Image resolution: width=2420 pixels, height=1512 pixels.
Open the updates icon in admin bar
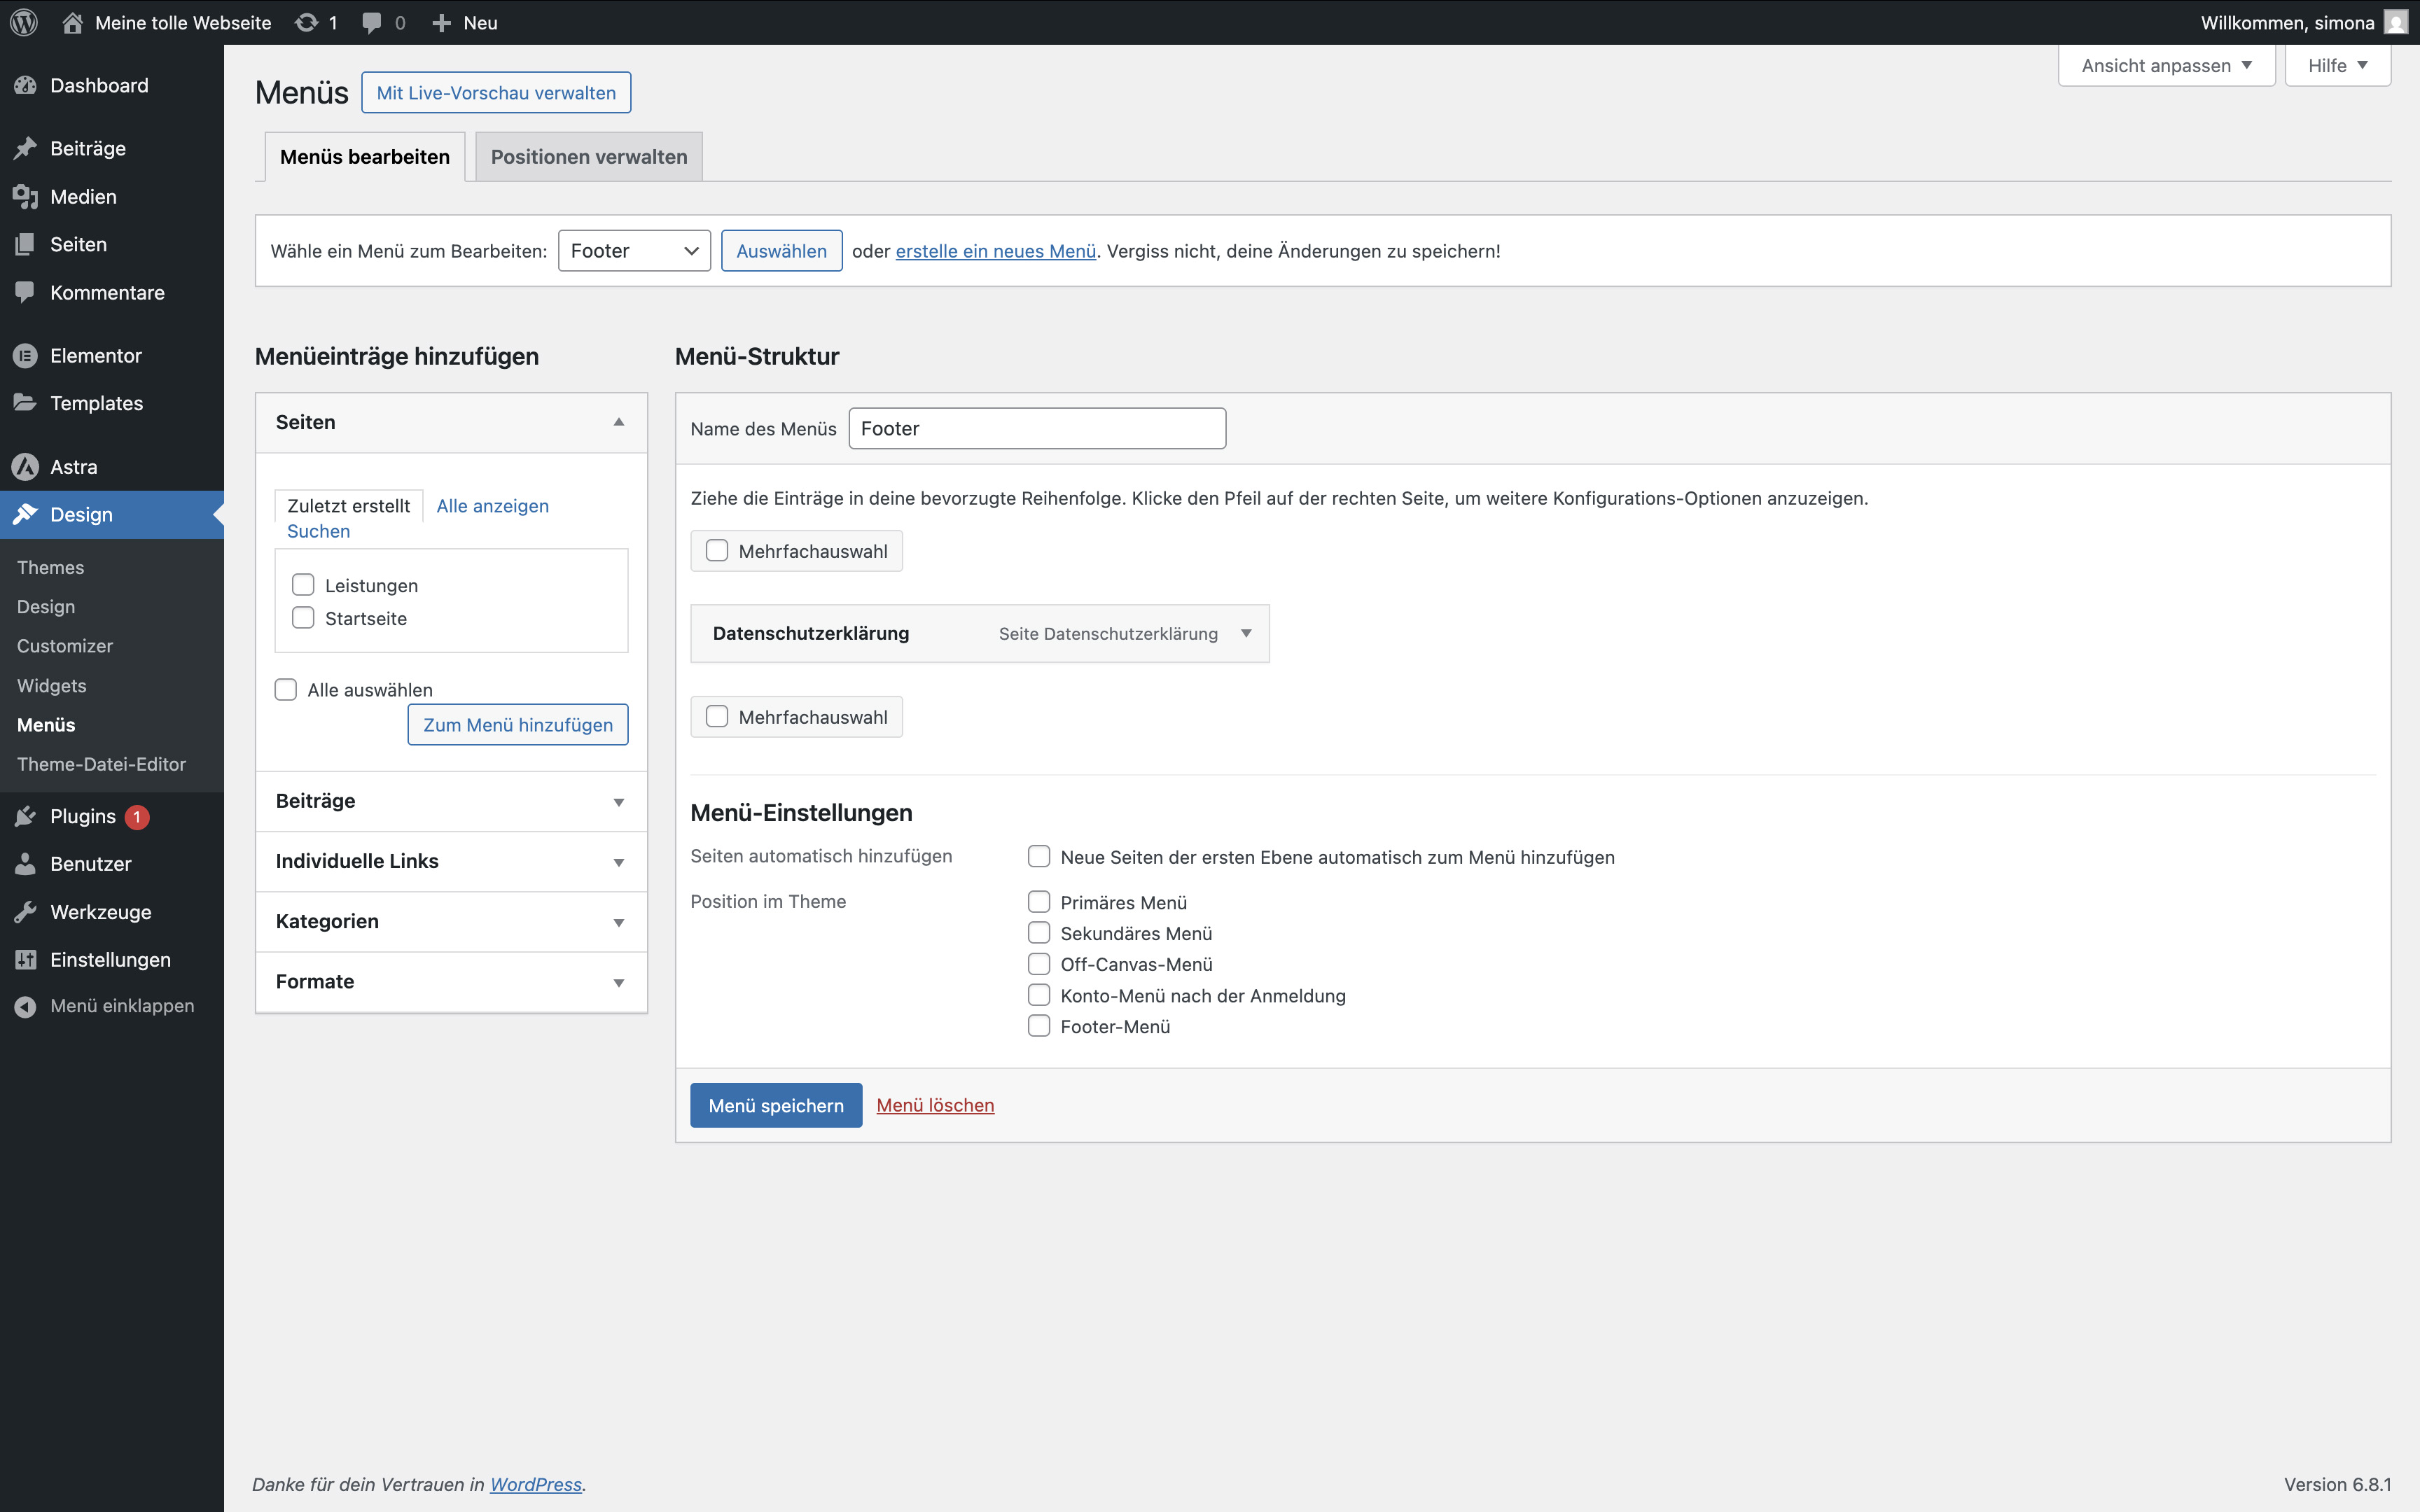(307, 22)
